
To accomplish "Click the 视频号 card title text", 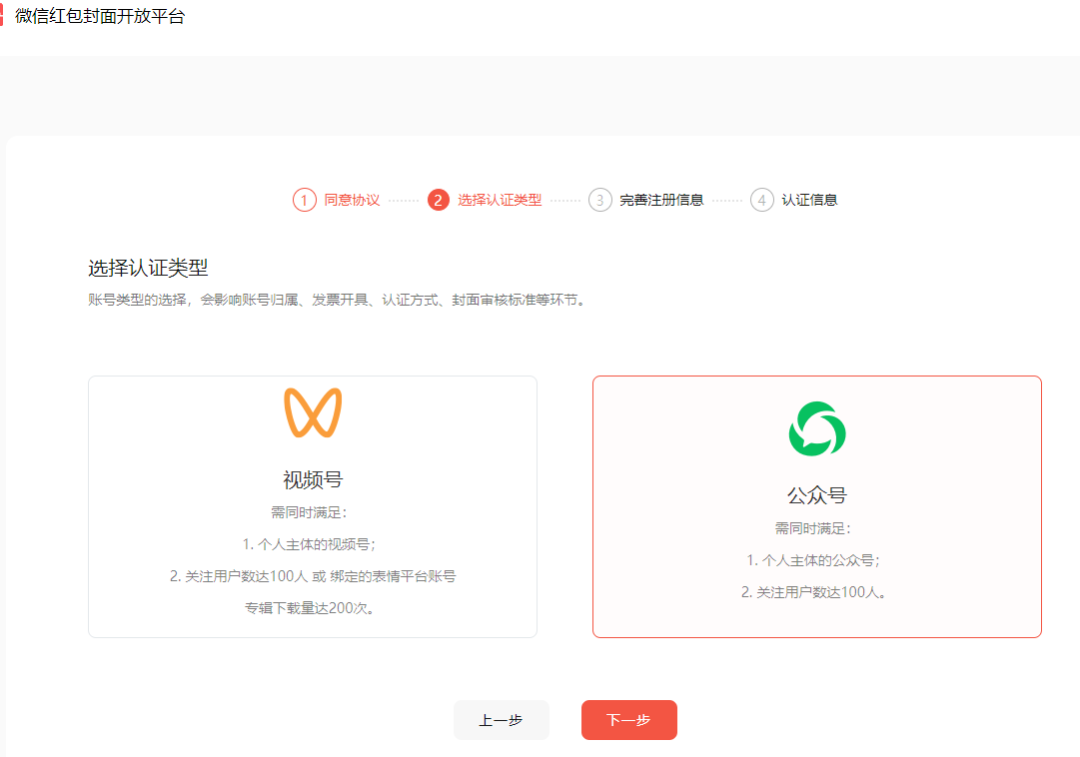I will [x=313, y=479].
